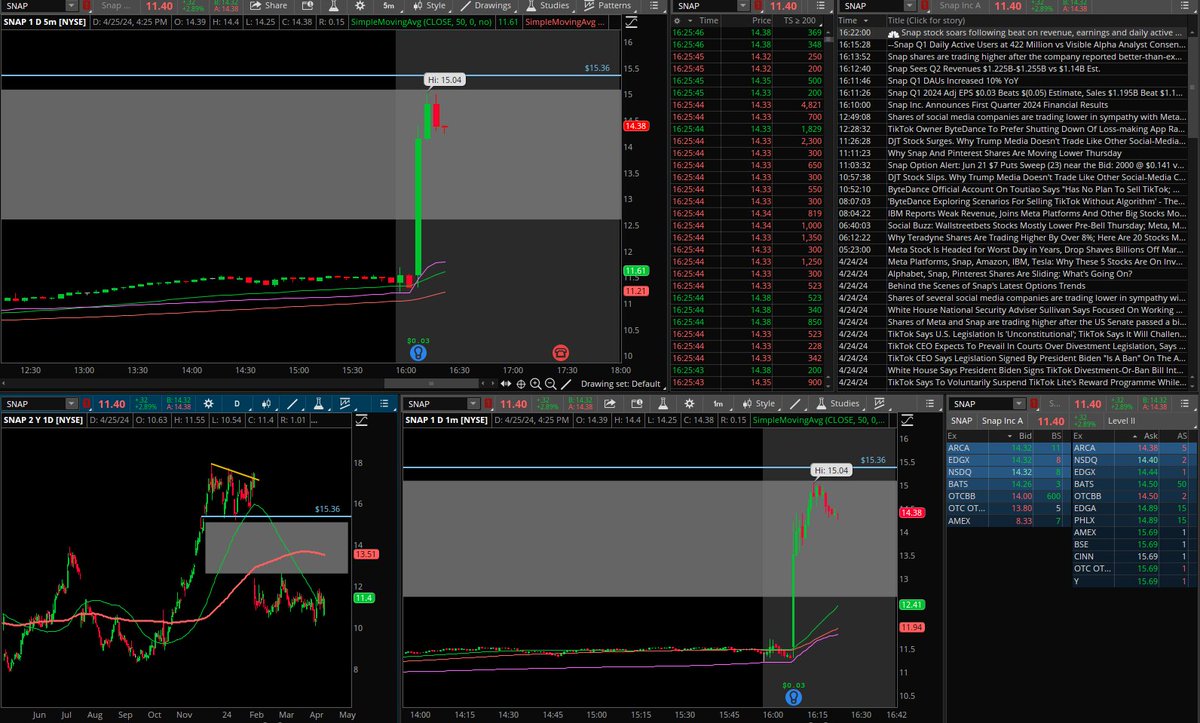The image size is (1200, 723).
Task: Click the left-right scroll arrows icon below top chart
Action: 506,383
